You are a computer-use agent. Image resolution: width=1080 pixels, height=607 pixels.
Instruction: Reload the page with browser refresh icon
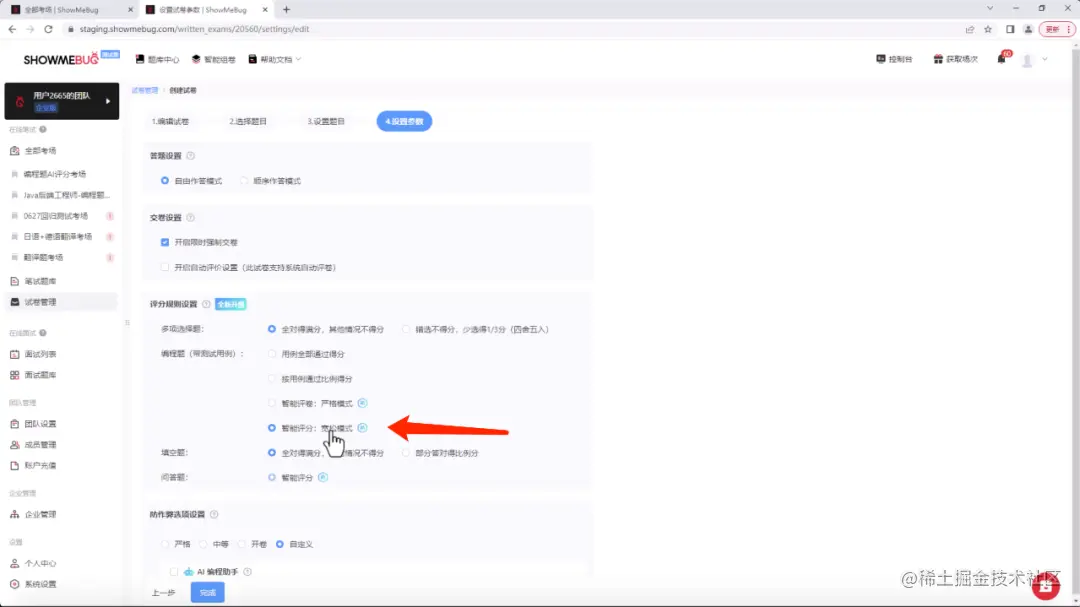pos(48,29)
